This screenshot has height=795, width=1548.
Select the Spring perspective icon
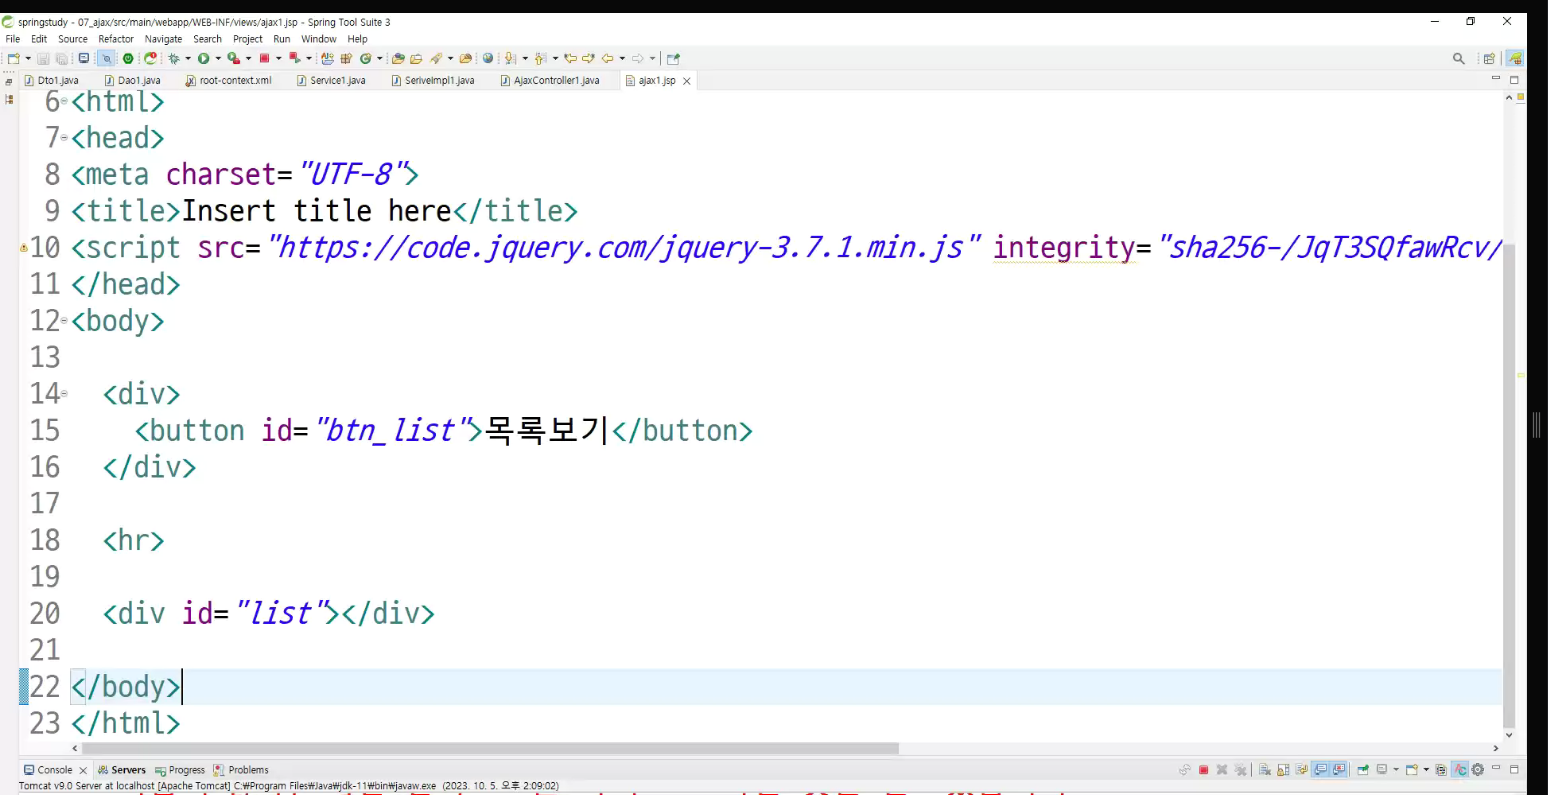[x=1515, y=58]
